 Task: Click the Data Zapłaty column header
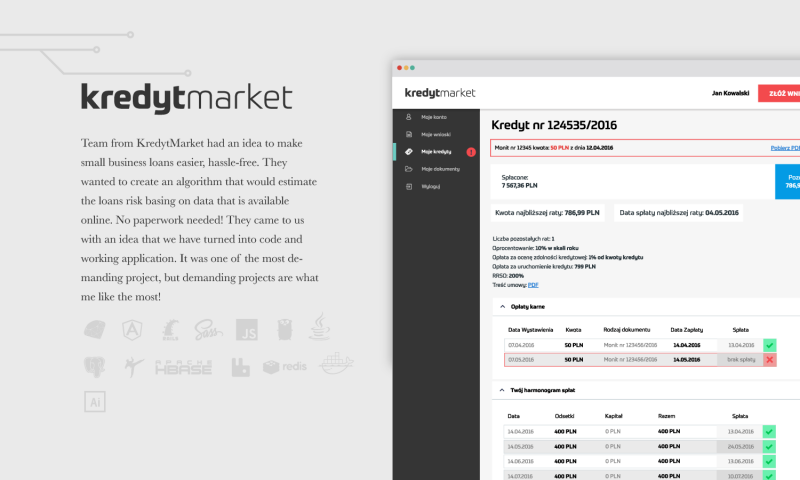point(686,330)
